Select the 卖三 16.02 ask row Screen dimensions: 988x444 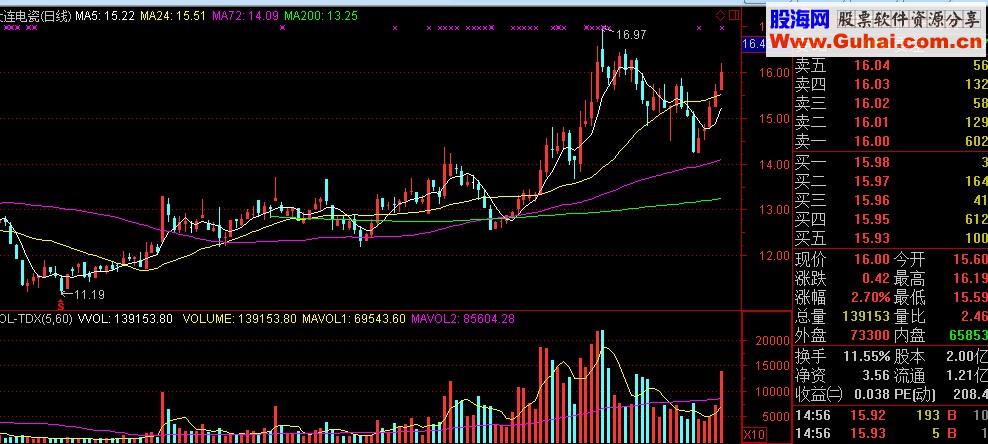[x=890, y=103]
